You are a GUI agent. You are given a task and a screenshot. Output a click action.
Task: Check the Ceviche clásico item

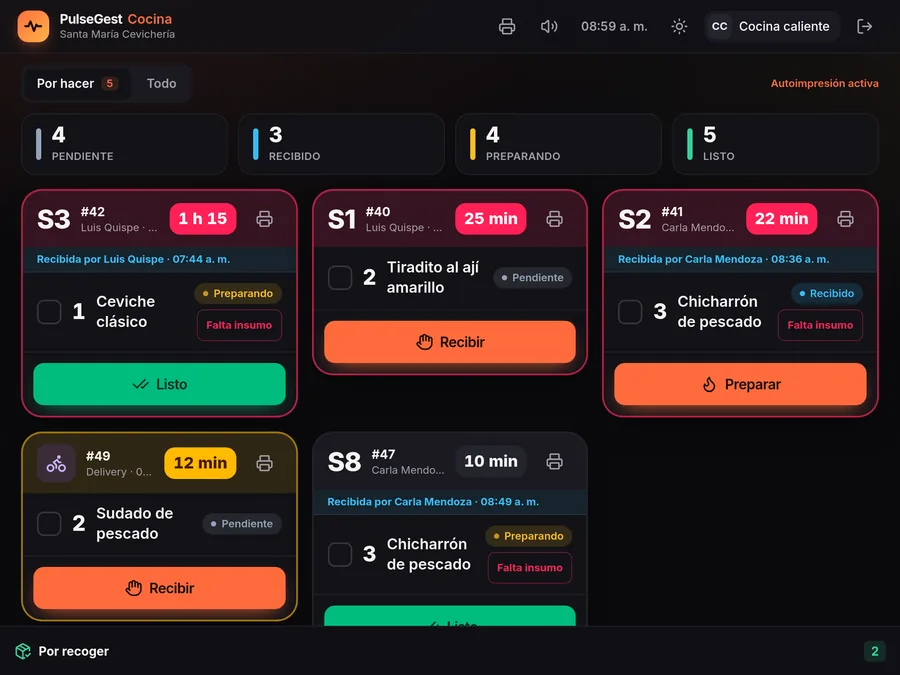tap(49, 312)
